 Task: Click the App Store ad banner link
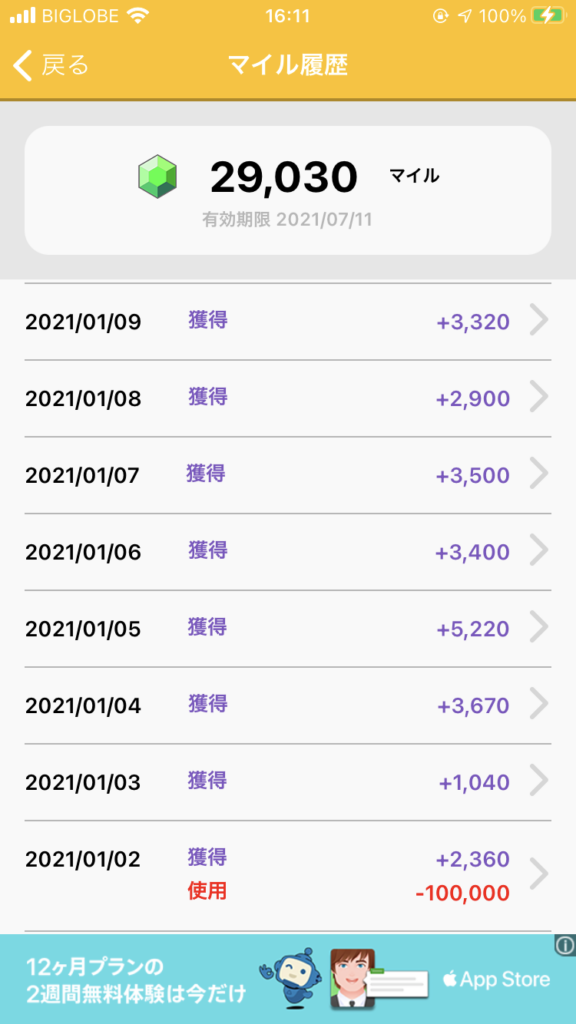(496, 979)
